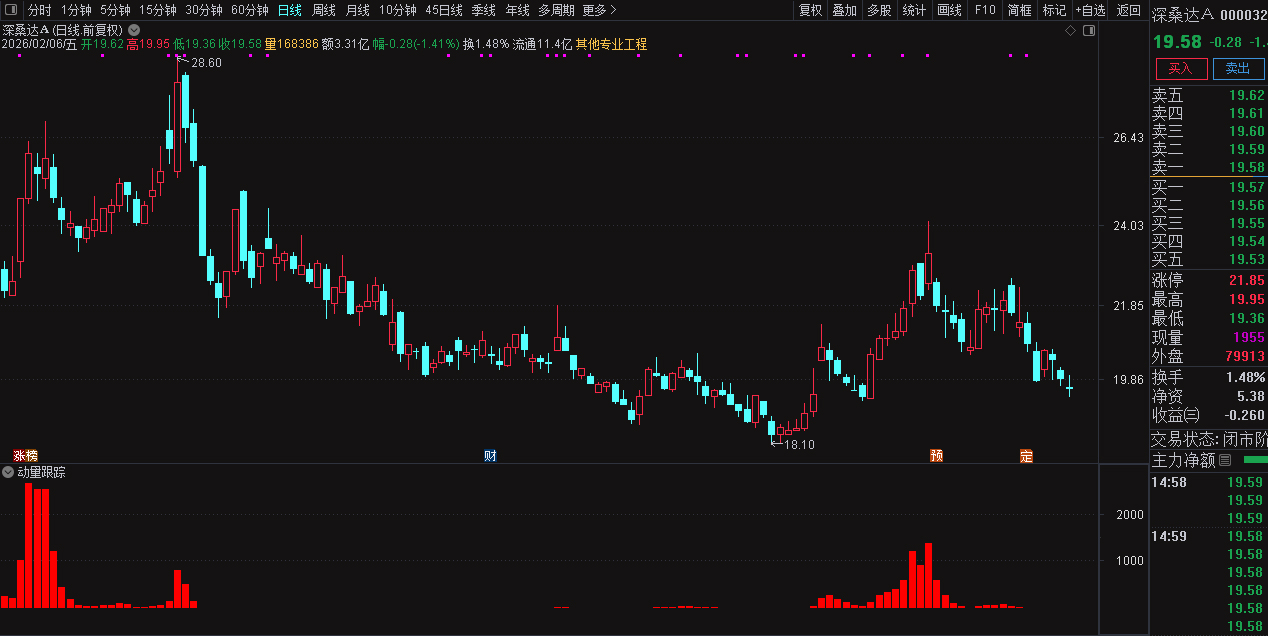Viewport: 1268px width, 636px height.
Task: Click the red 买入 buy button
Action: [1181, 69]
